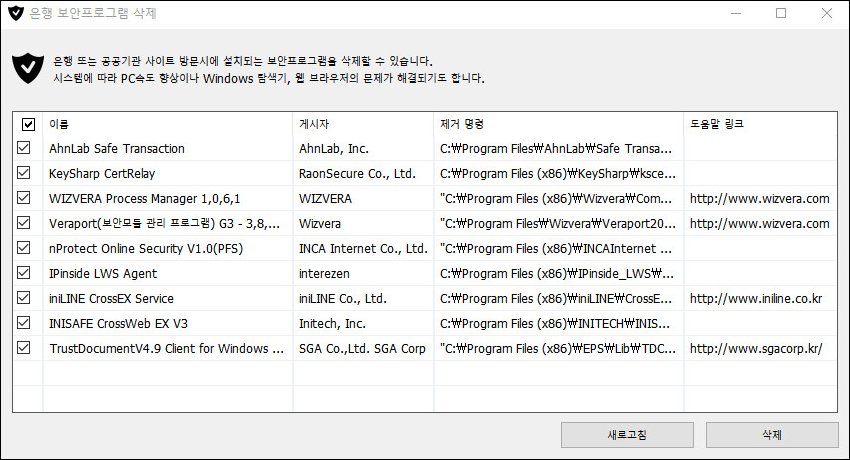The width and height of the screenshot is (850, 460).
Task: Uncheck WIZVERA Process Manager checkbox
Action: click(x=23, y=198)
